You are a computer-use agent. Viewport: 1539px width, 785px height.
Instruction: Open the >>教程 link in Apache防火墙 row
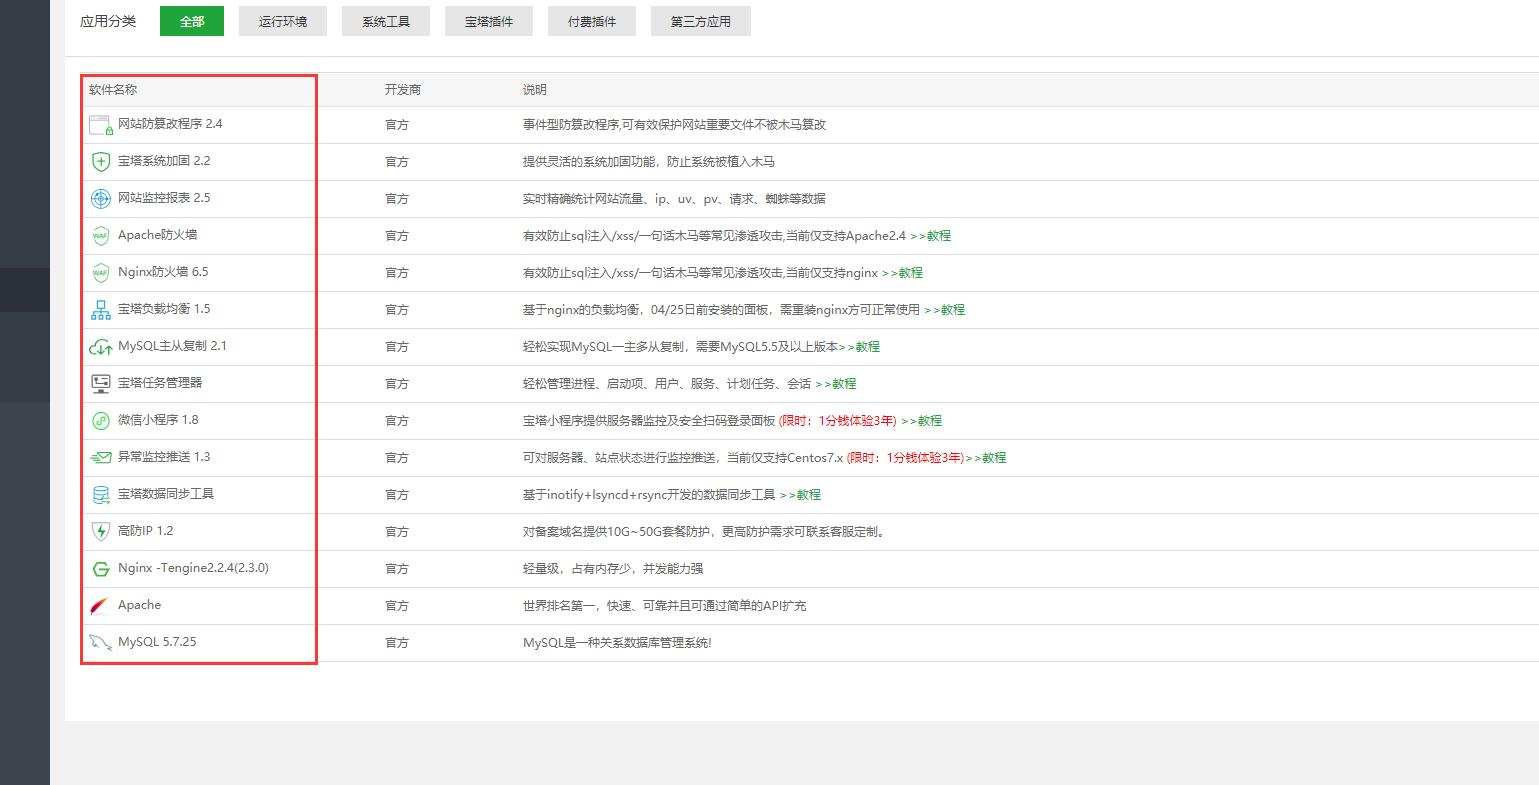point(930,236)
